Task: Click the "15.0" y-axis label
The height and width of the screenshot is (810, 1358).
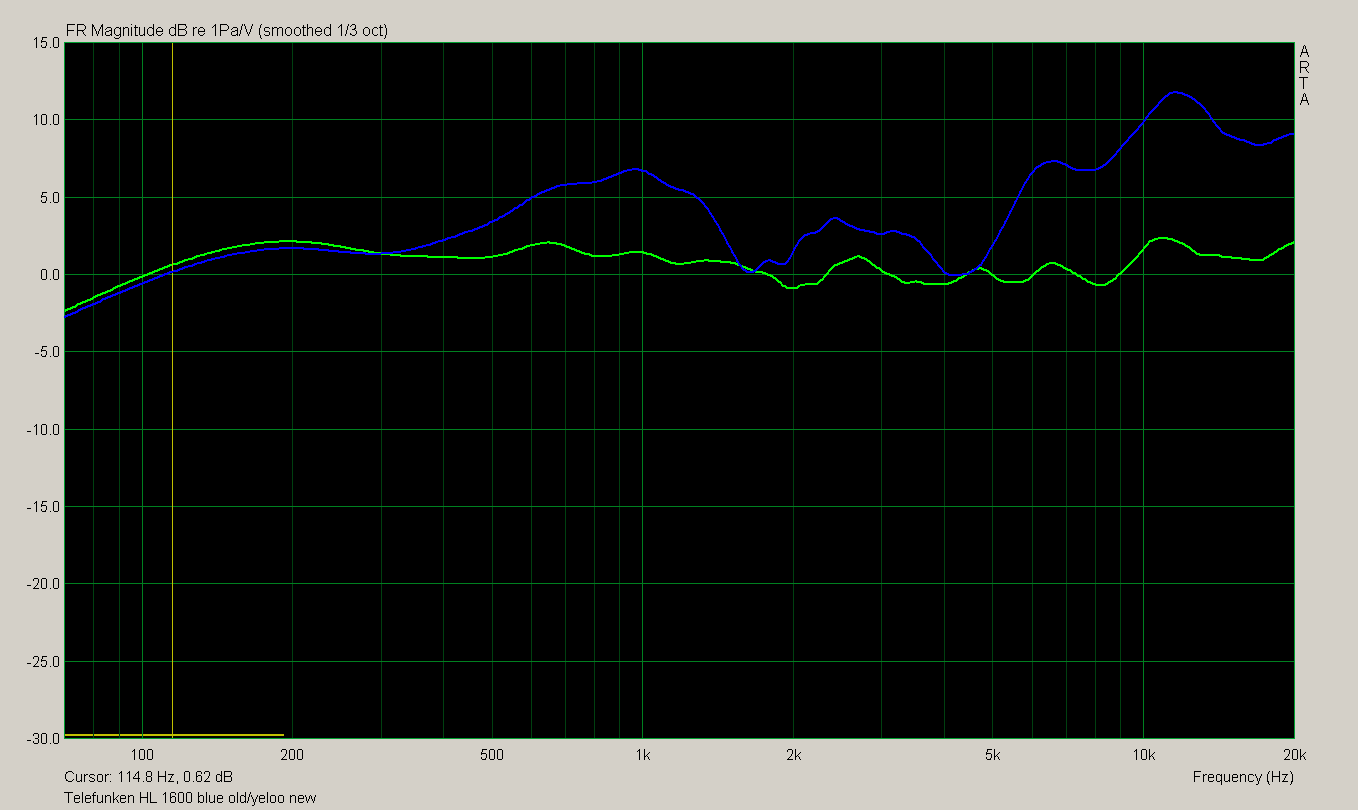Action: [46, 43]
